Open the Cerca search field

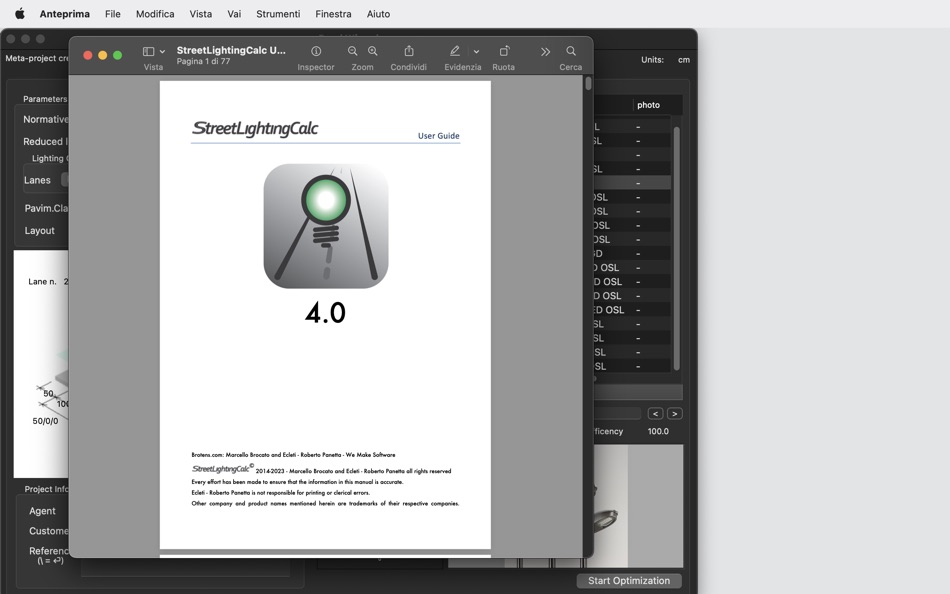pos(571,52)
